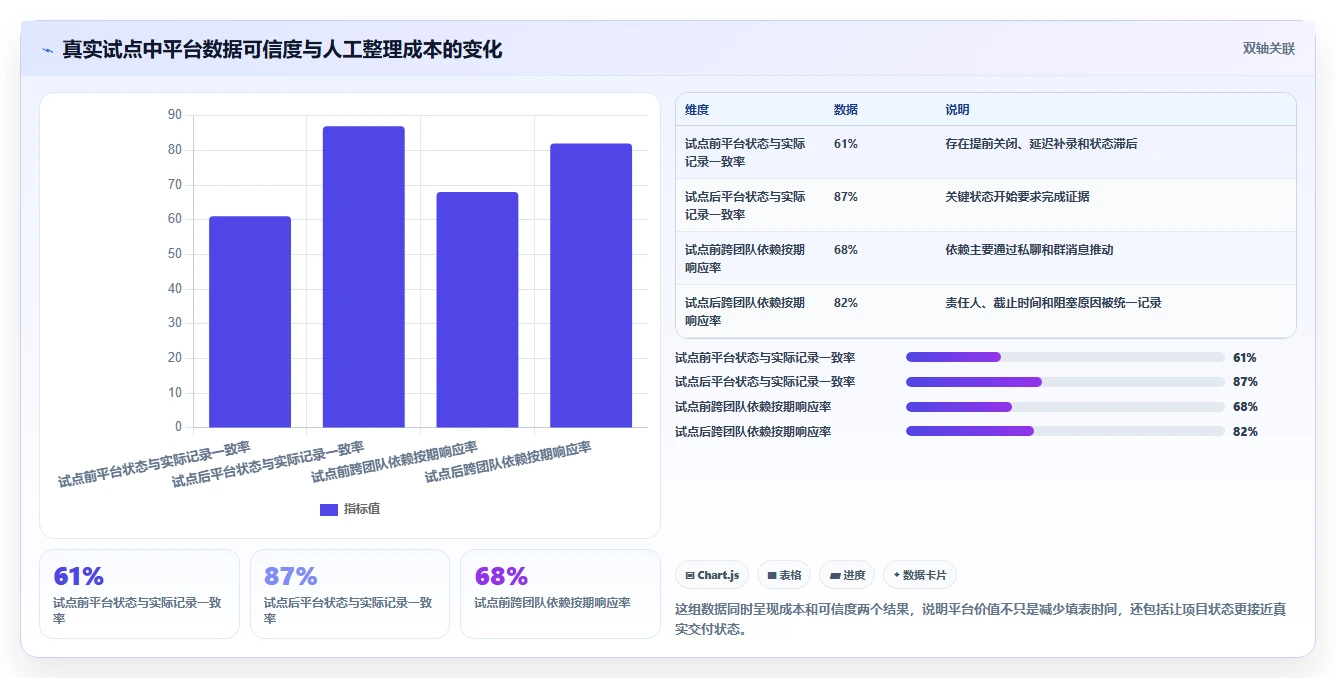Viewport: 1336px width, 678px height.
Task: Click the 表格 chip
Action: point(784,575)
